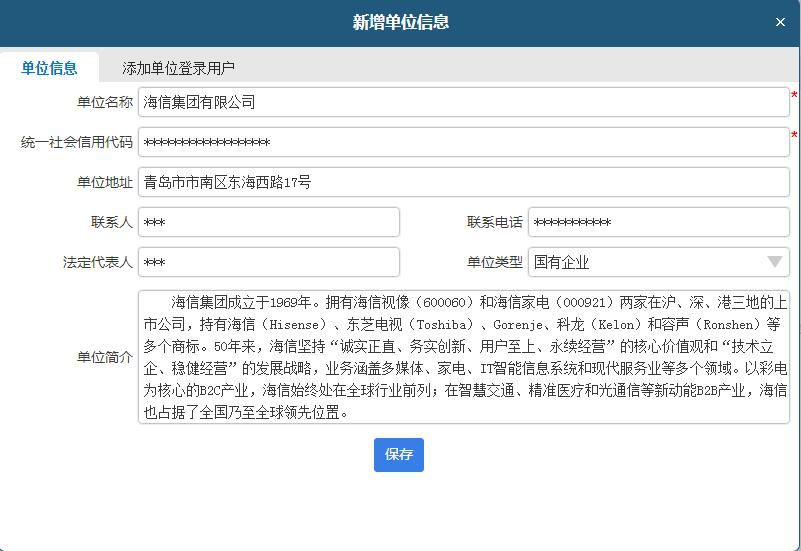Click into the 联系人 field
Image resolution: width=801 pixels, height=551 pixels.
pyautogui.click(x=268, y=222)
